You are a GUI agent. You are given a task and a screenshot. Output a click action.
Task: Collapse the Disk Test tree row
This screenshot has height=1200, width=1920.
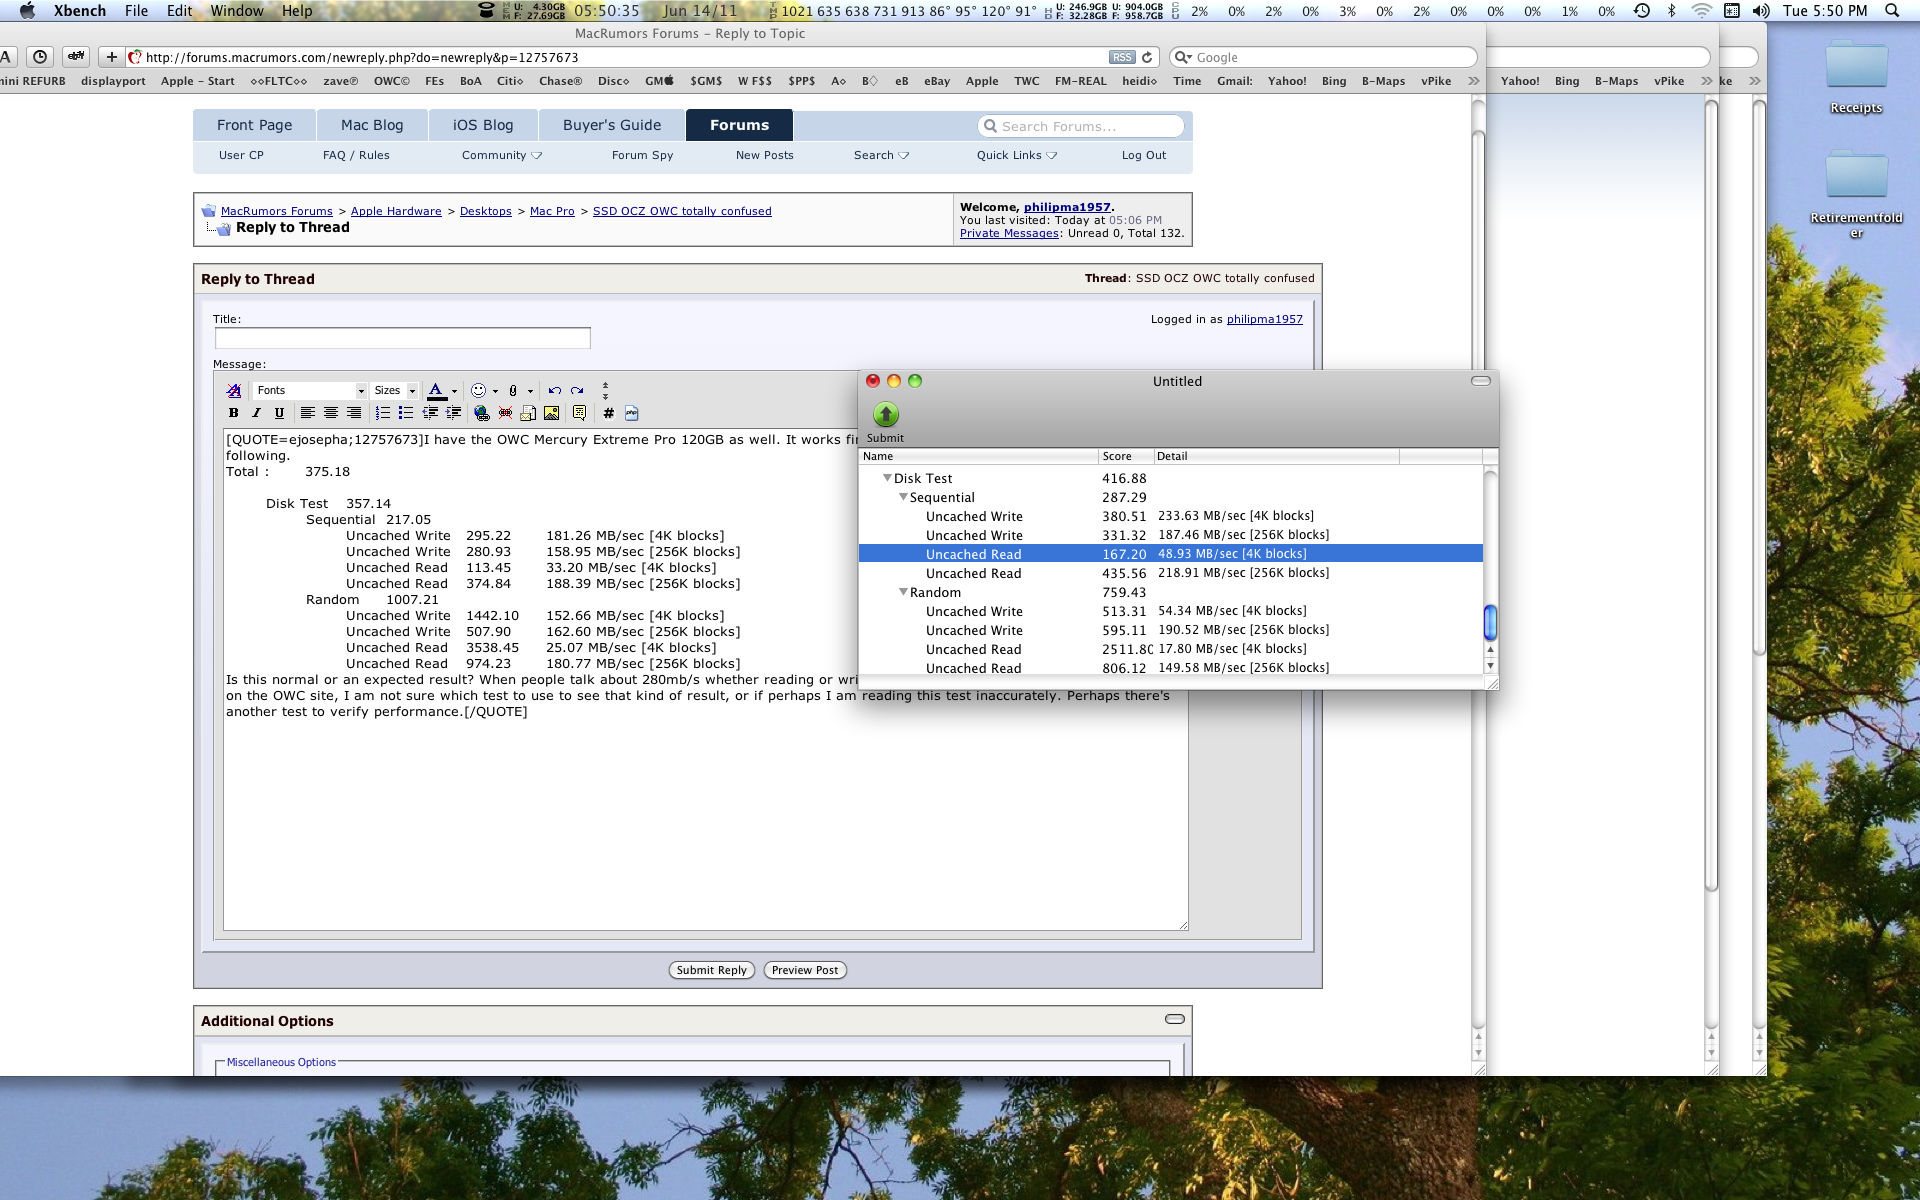[886, 478]
